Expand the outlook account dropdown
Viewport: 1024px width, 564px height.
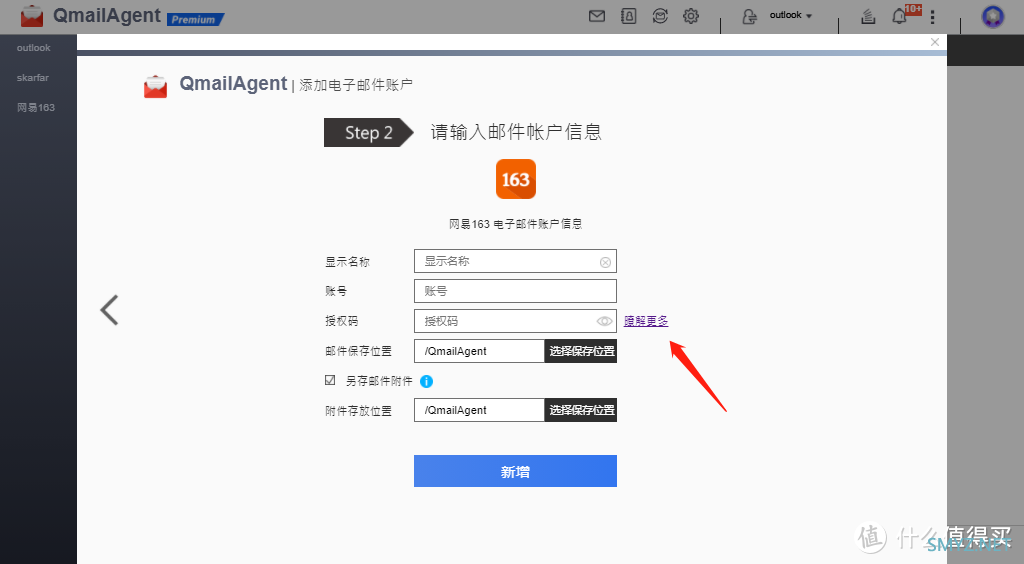coord(790,15)
